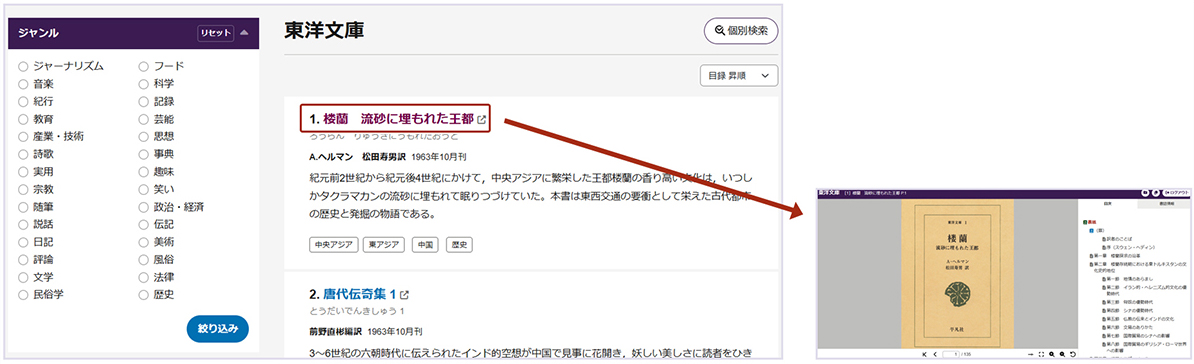
Task: Select the 宗教 genre
Action: pos(24,189)
